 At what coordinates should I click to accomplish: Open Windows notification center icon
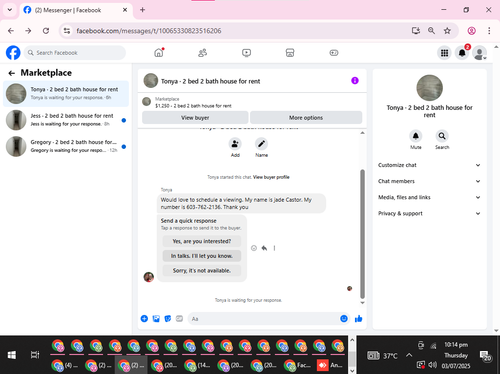(485, 356)
